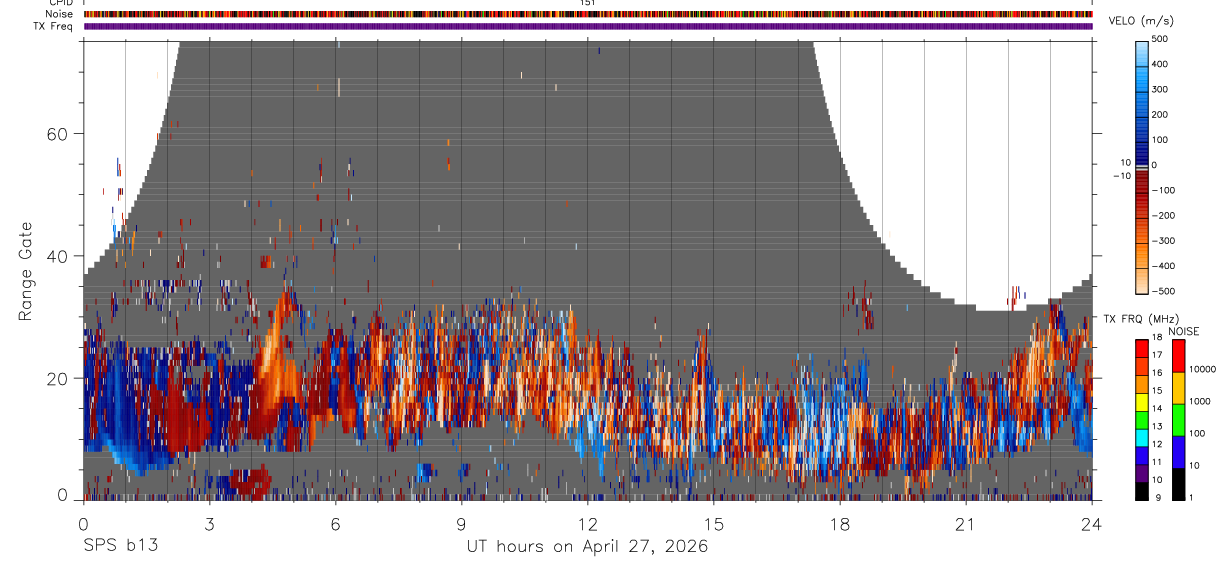Select the purple 10–11 MHz TX FRQ swatch

(x=1141, y=472)
